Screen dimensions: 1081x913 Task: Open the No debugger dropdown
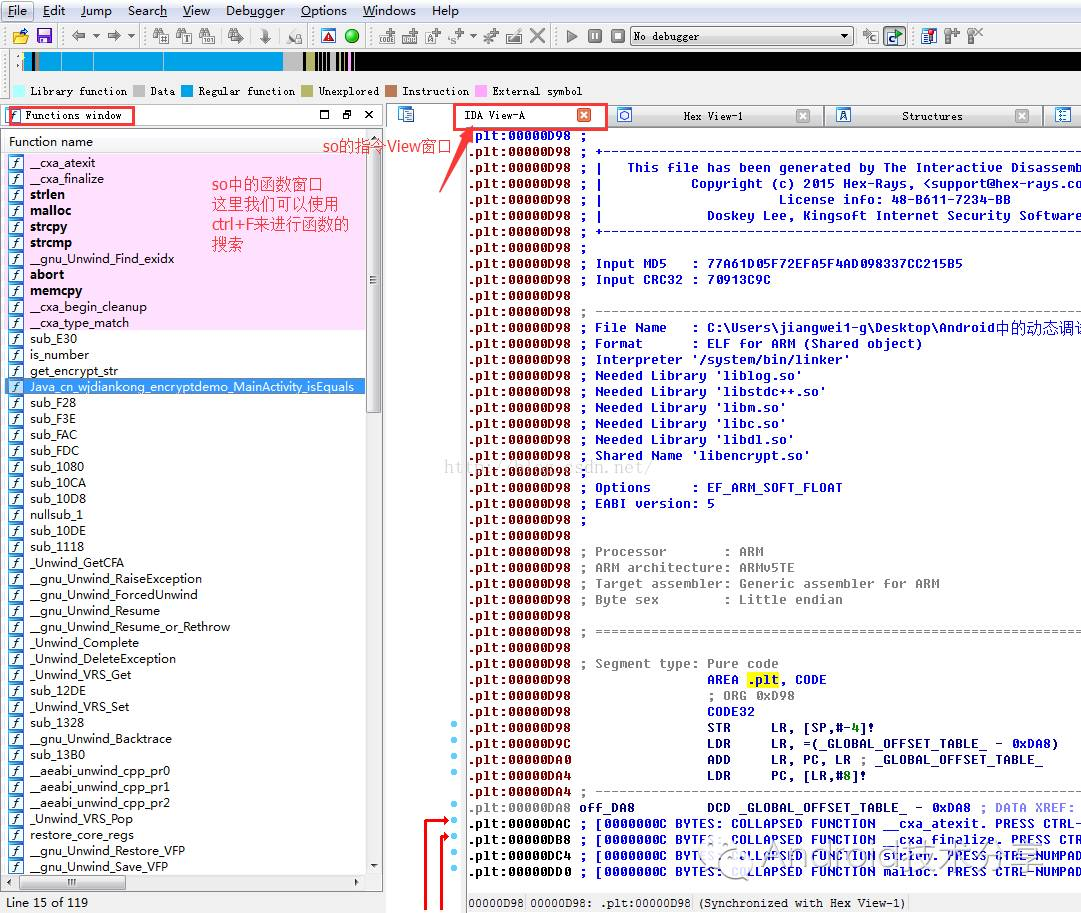tap(844, 36)
